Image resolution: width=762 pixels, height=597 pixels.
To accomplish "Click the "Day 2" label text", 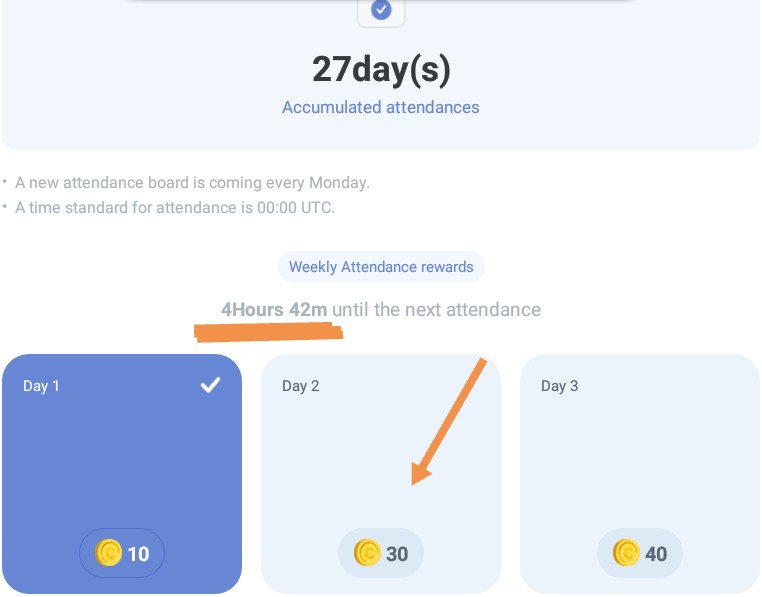I will (x=301, y=386).
